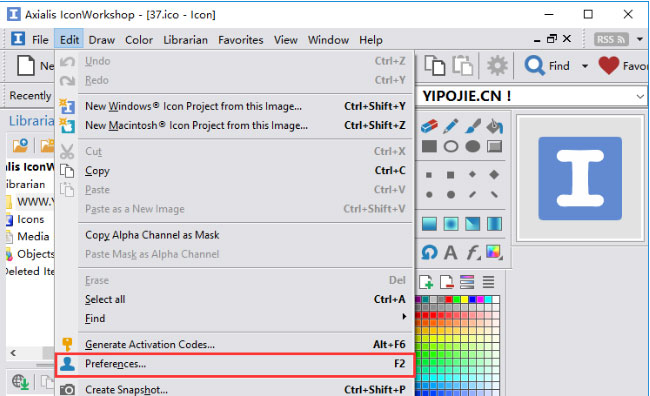650x396 pixels.
Task: Choose the filled ellipse shape tool
Action: click(473, 146)
